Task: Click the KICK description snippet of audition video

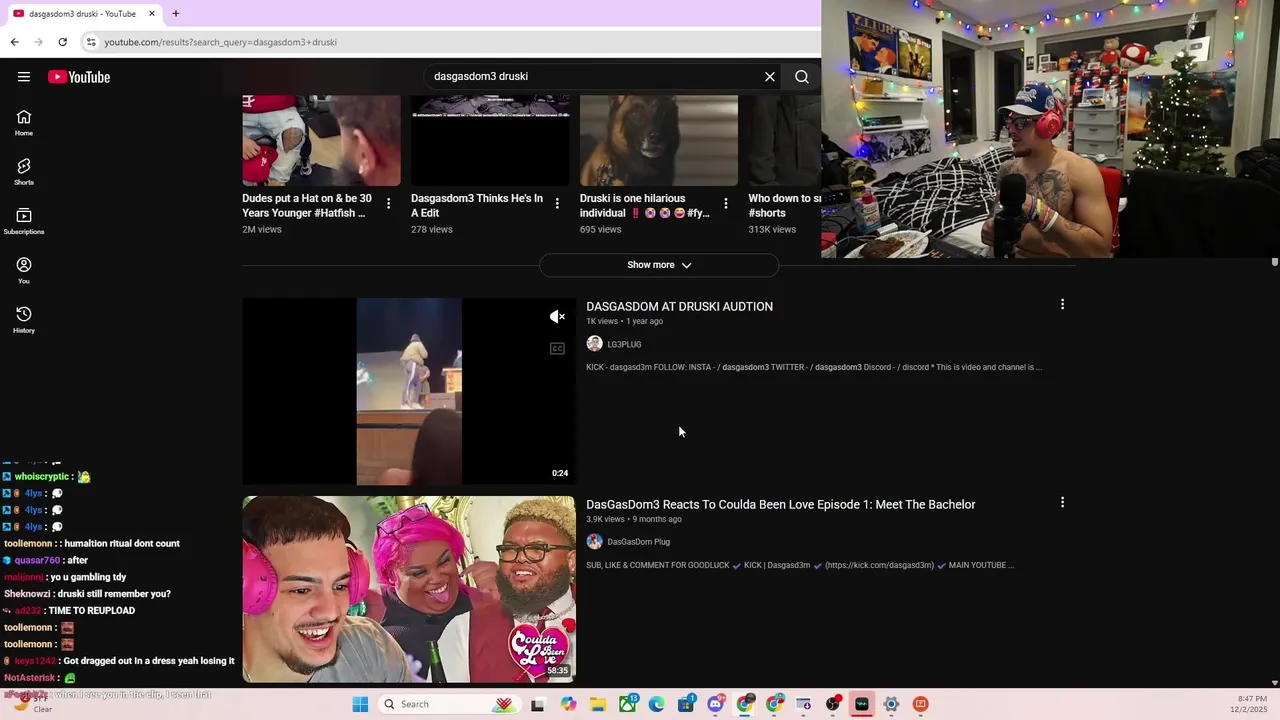Action: tap(814, 367)
